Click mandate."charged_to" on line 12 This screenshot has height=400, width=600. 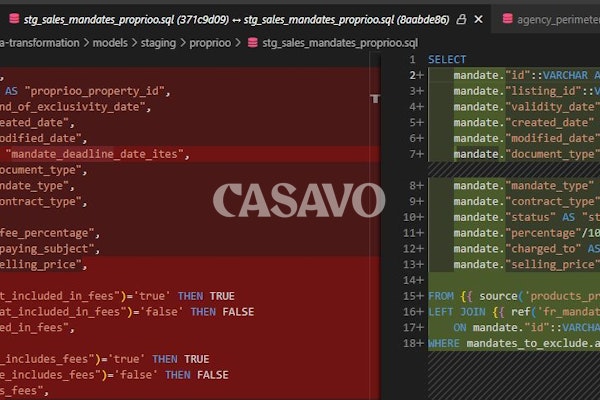[x=517, y=249]
